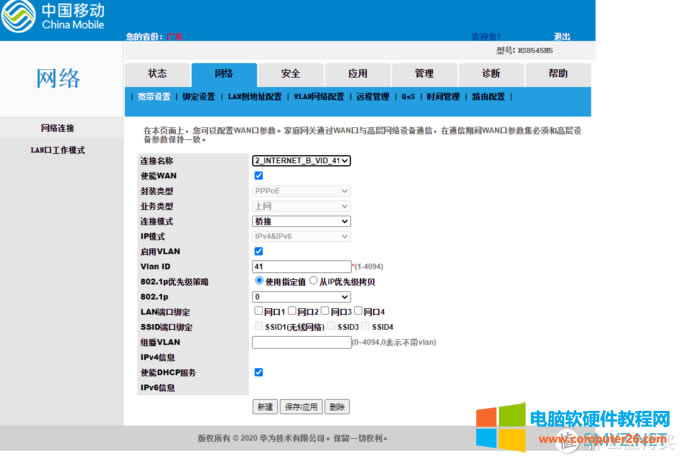Open 网络连接 in the left sidebar
Screen dimensions: 680x459
57,128
